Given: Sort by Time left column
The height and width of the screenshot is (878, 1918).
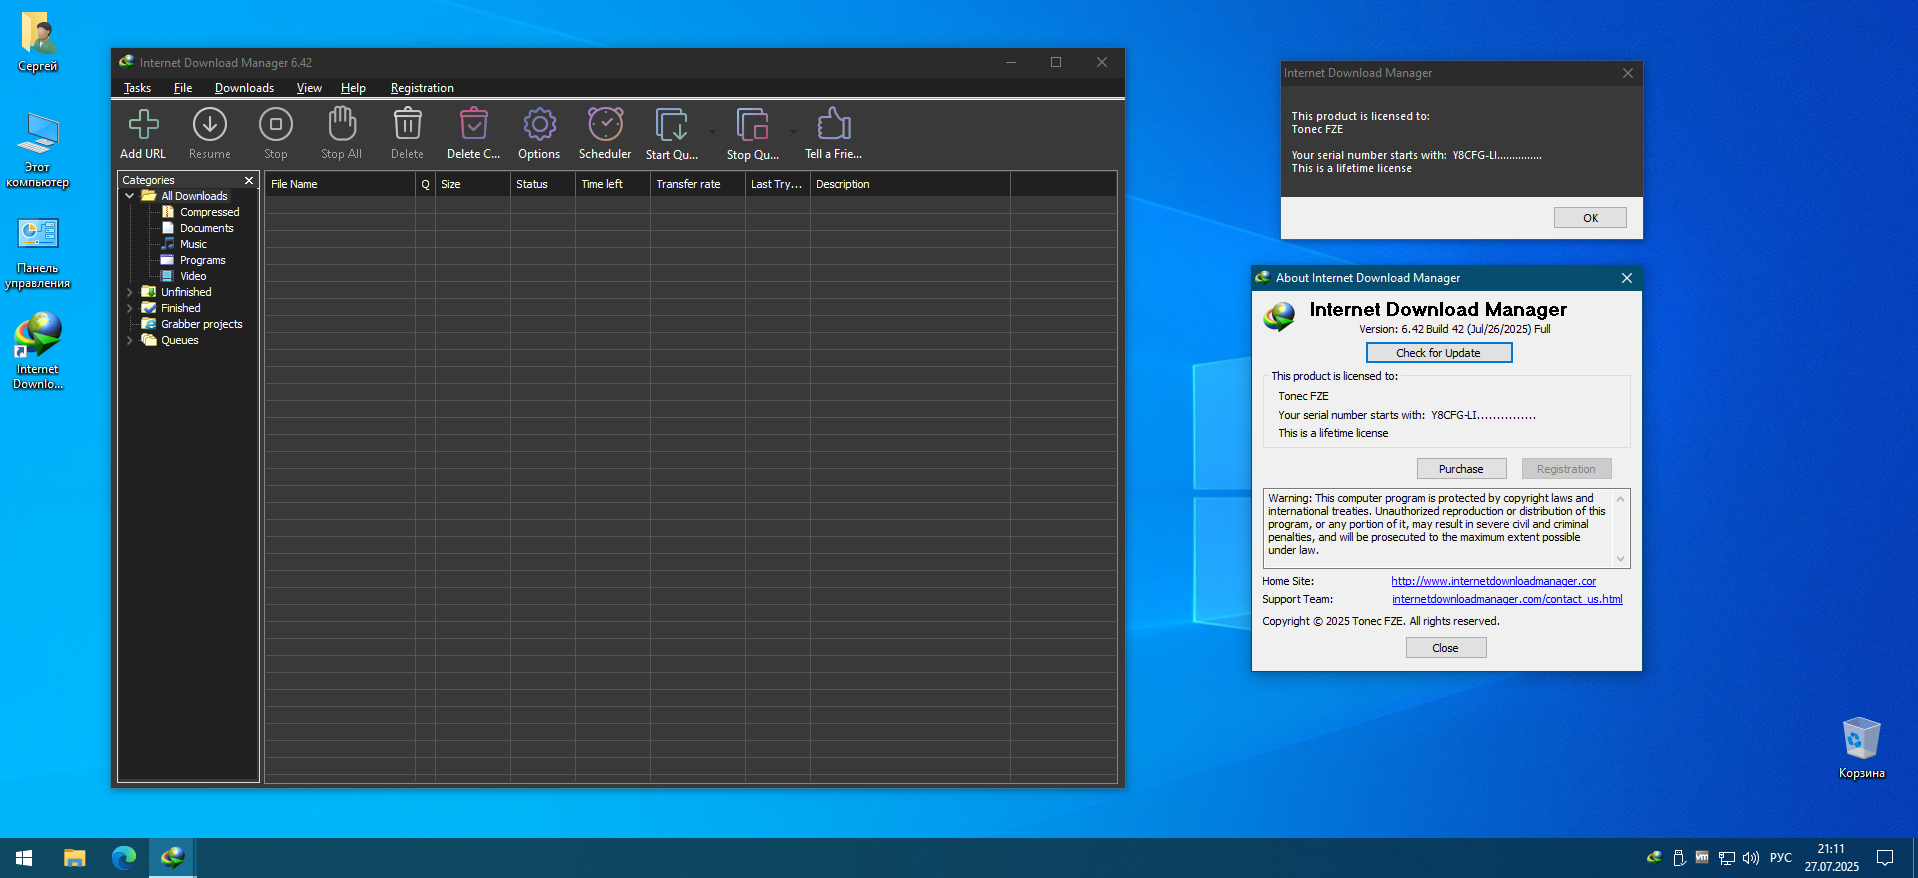Looking at the screenshot, I should tap(613, 184).
